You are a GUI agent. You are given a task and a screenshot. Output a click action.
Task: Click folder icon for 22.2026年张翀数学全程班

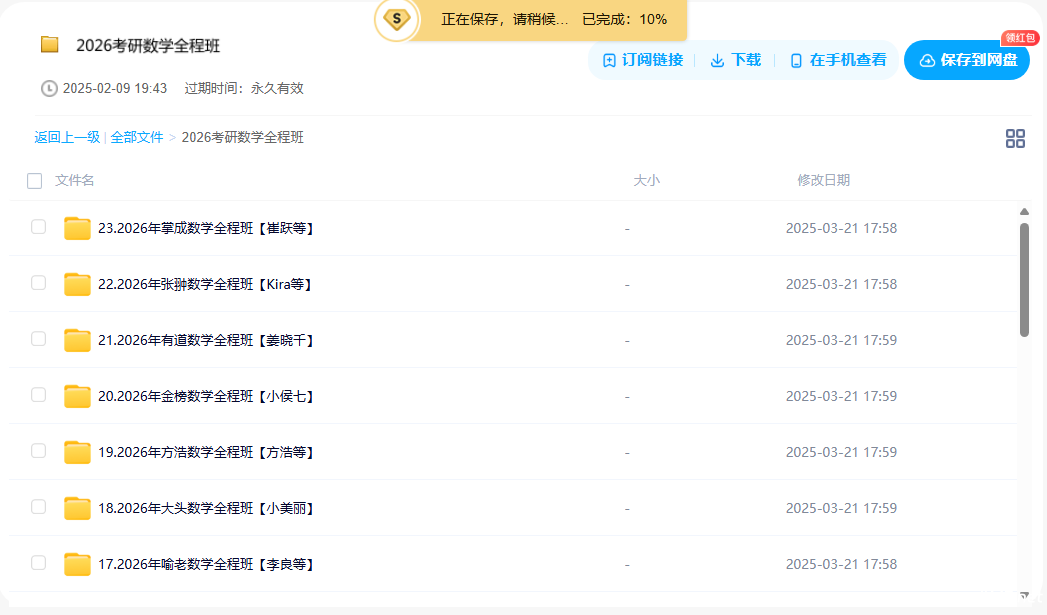[77, 284]
